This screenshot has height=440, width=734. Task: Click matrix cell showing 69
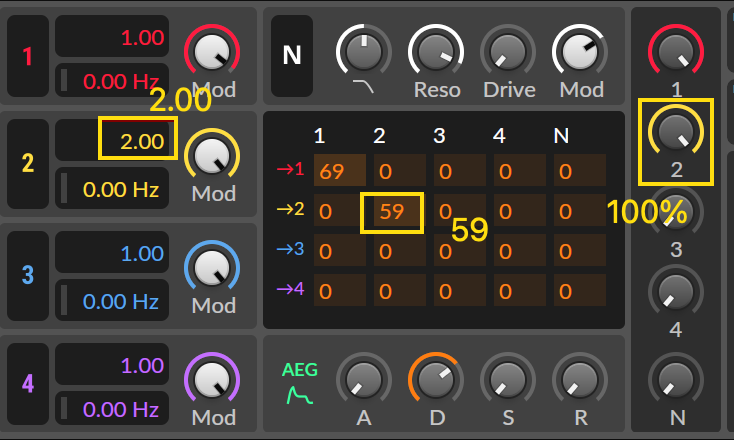(340, 170)
